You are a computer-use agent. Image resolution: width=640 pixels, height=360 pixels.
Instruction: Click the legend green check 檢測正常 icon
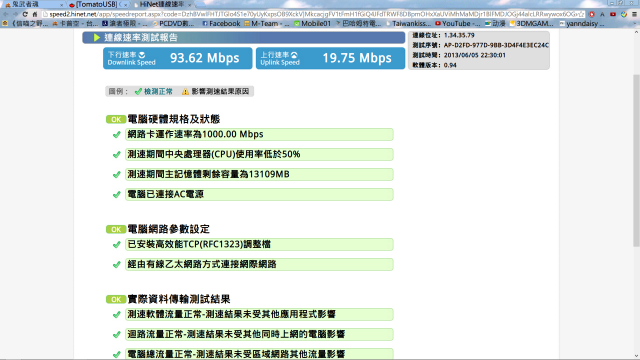point(138,91)
